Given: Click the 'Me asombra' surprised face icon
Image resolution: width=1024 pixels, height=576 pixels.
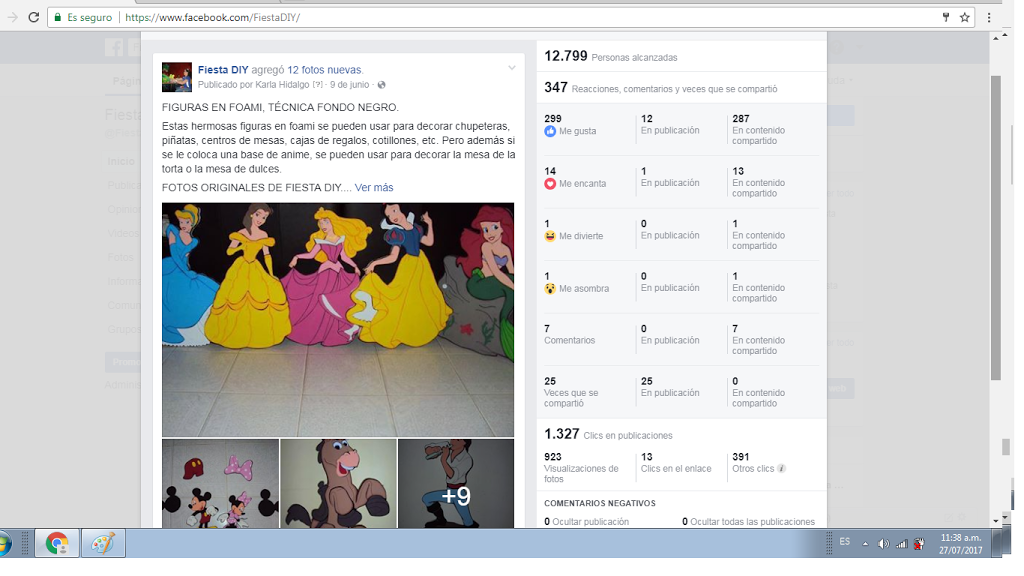Looking at the screenshot, I should 550,289.
